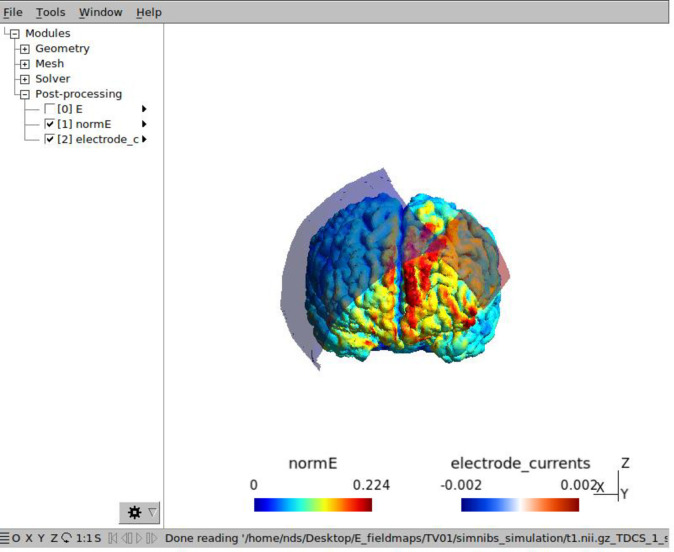
Task: Click the 'Done reading' status message
Action: click(x=416, y=538)
